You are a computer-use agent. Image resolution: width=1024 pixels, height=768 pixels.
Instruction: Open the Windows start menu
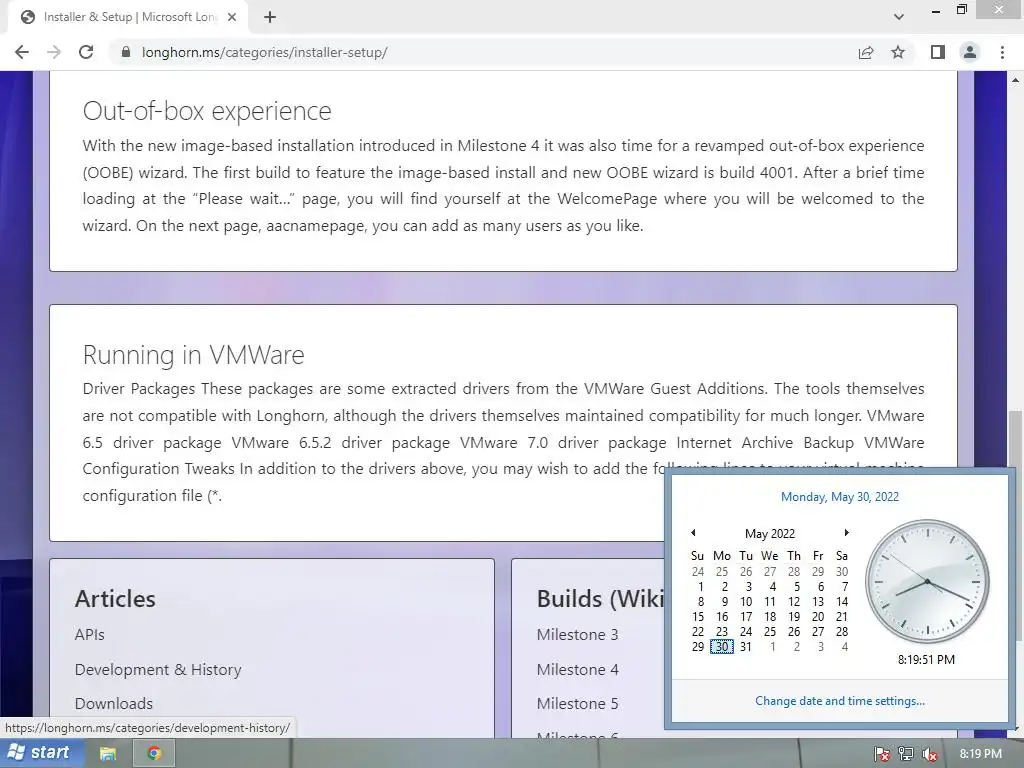(39, 753)
